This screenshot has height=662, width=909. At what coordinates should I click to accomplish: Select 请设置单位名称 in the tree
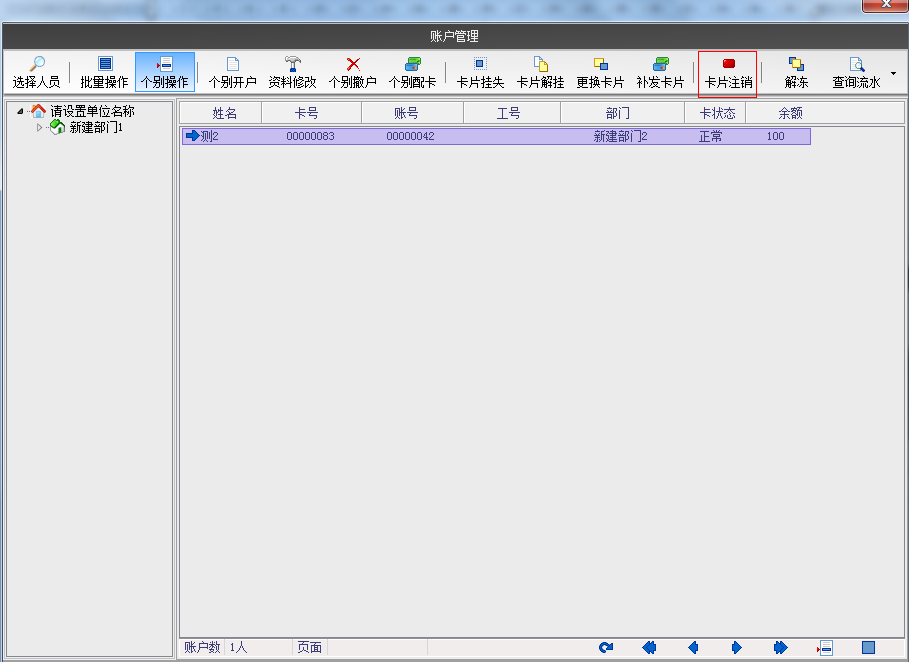(92, 111)
